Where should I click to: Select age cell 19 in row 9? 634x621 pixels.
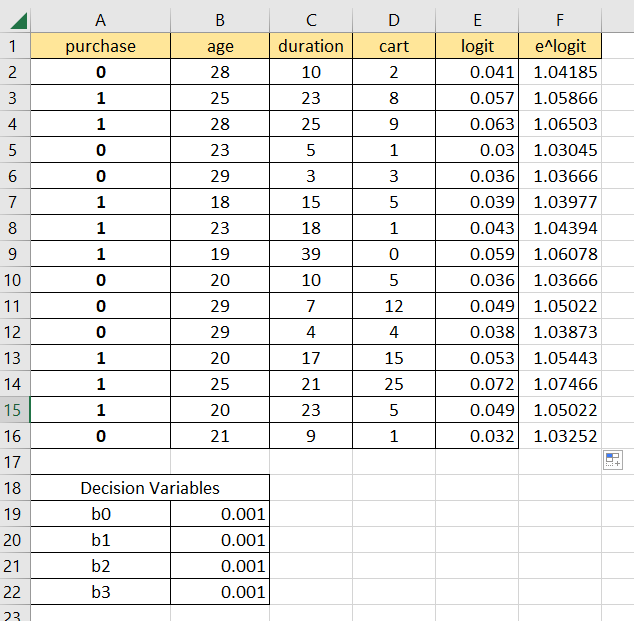[x=220, y=254]
